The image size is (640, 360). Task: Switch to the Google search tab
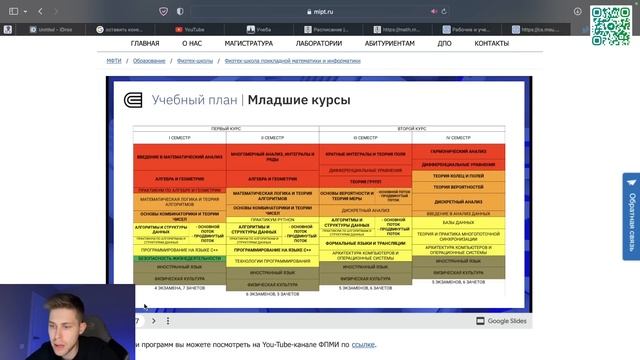[120, 29]
